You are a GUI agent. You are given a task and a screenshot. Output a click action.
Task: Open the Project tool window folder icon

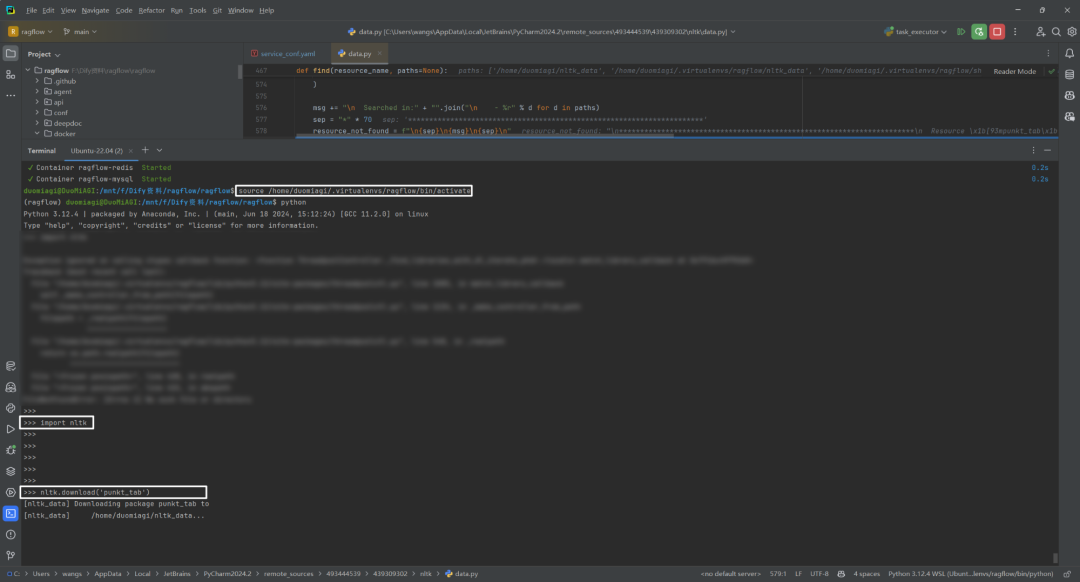[10, 53]
